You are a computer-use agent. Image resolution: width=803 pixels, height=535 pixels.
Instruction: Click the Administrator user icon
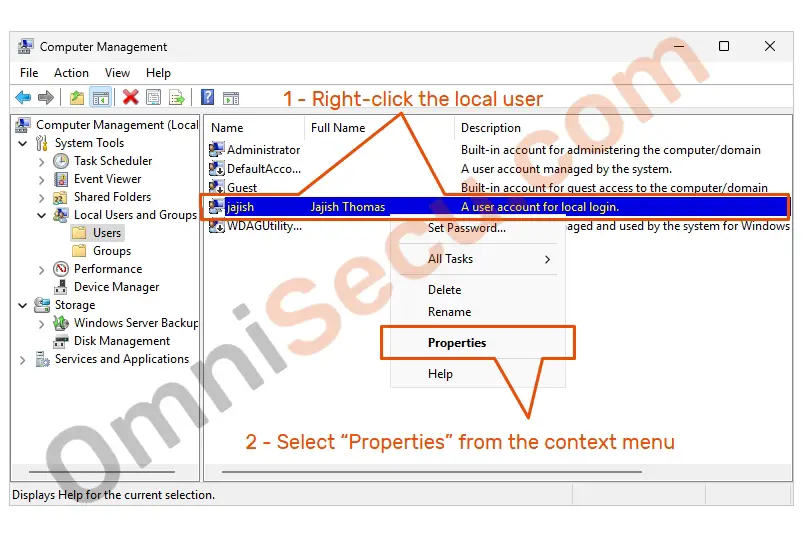[216, 149]
